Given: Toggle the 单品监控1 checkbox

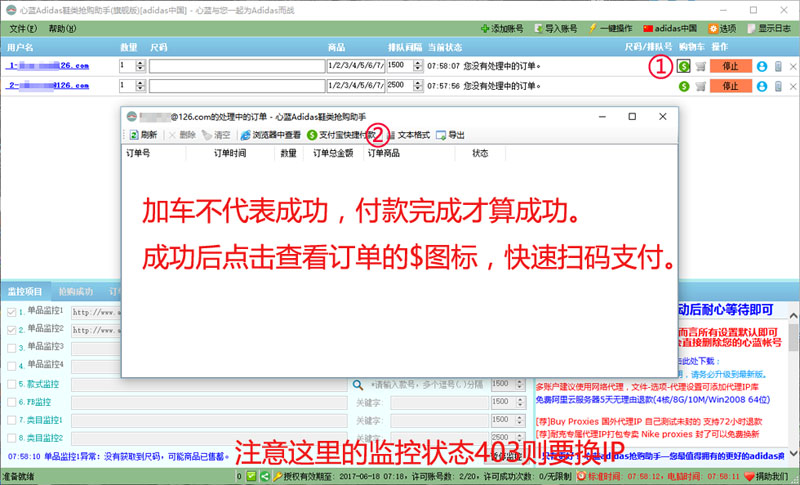Looking at the screenshot, I should click(11, 312).
